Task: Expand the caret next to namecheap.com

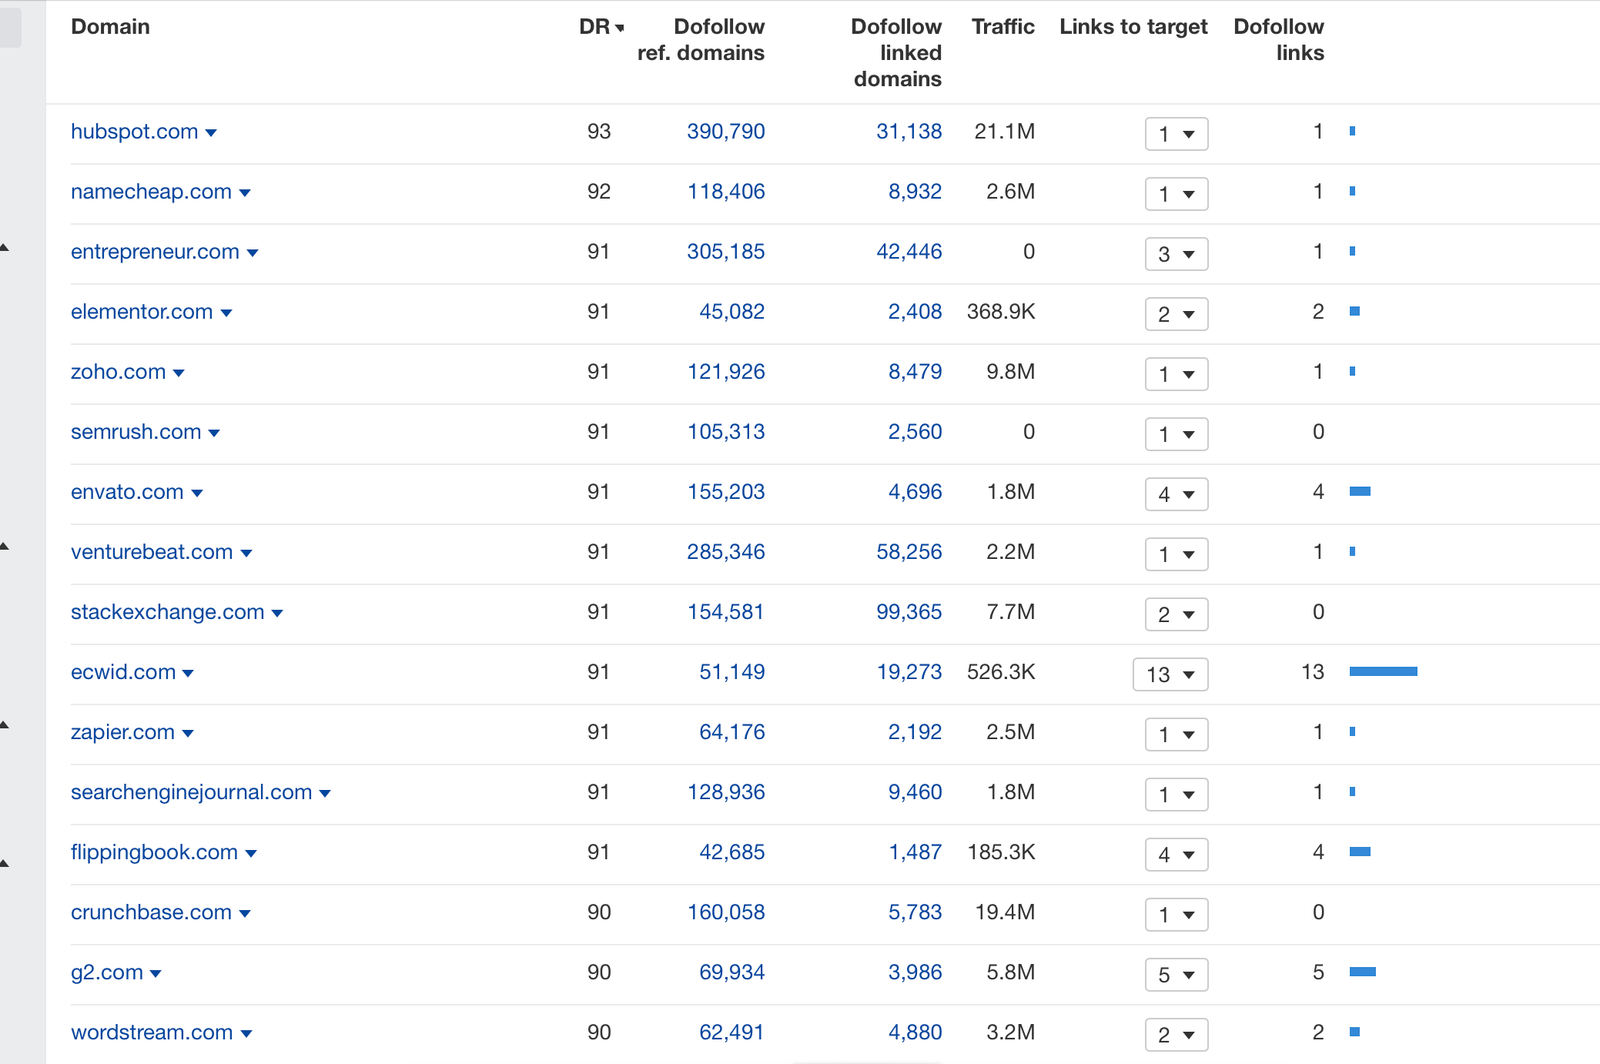Action: pyautogui.click(x=245, y=193)
